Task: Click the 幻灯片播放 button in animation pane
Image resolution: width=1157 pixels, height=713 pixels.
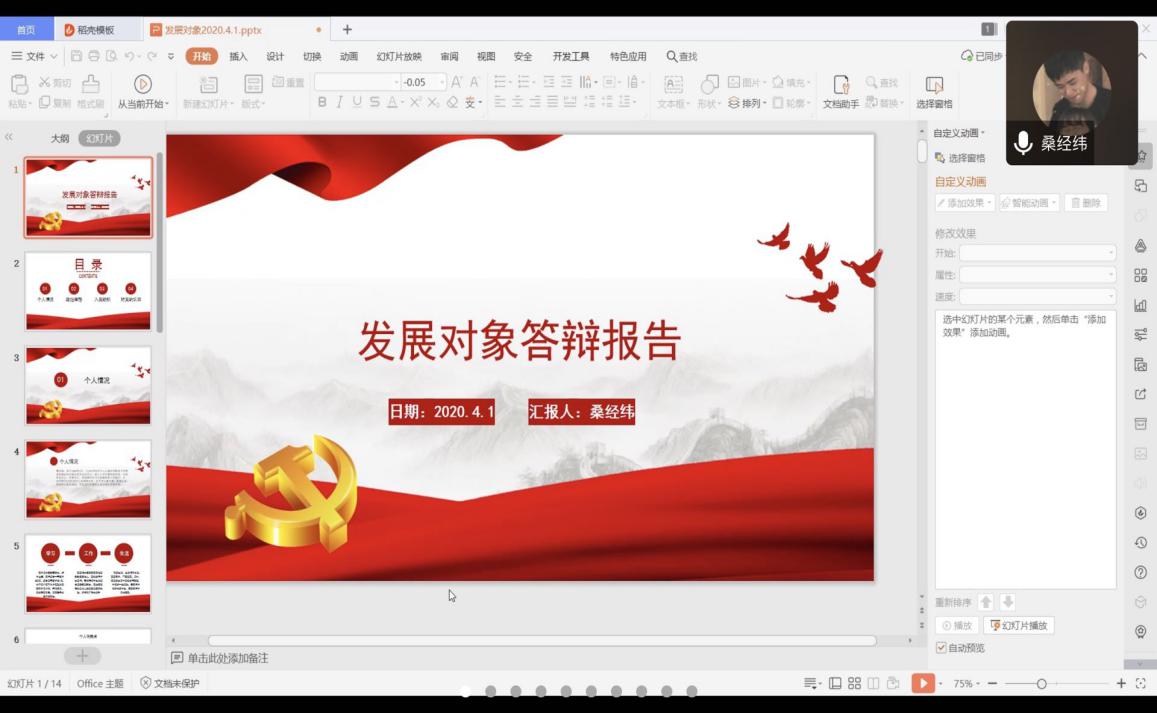Action: pyautogui.click(x=1019, y=625)
